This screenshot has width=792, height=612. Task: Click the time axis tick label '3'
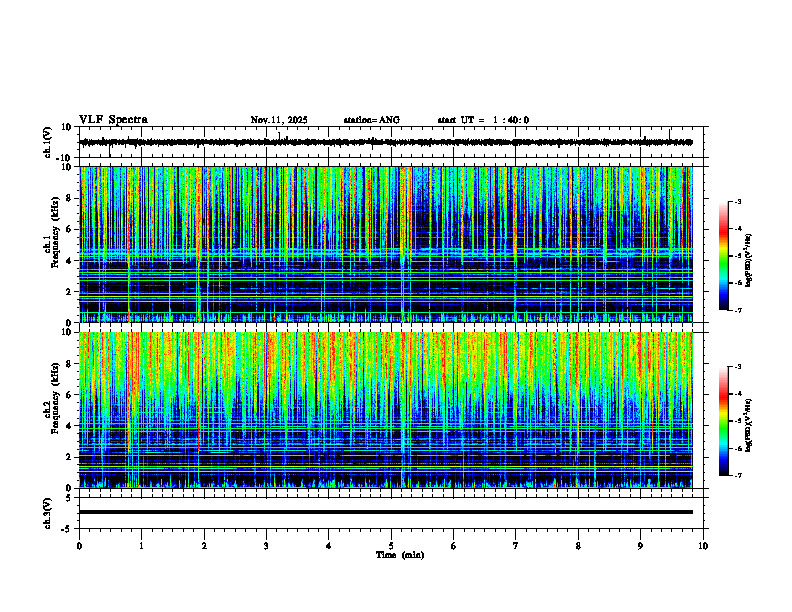(x=266, y=546)
